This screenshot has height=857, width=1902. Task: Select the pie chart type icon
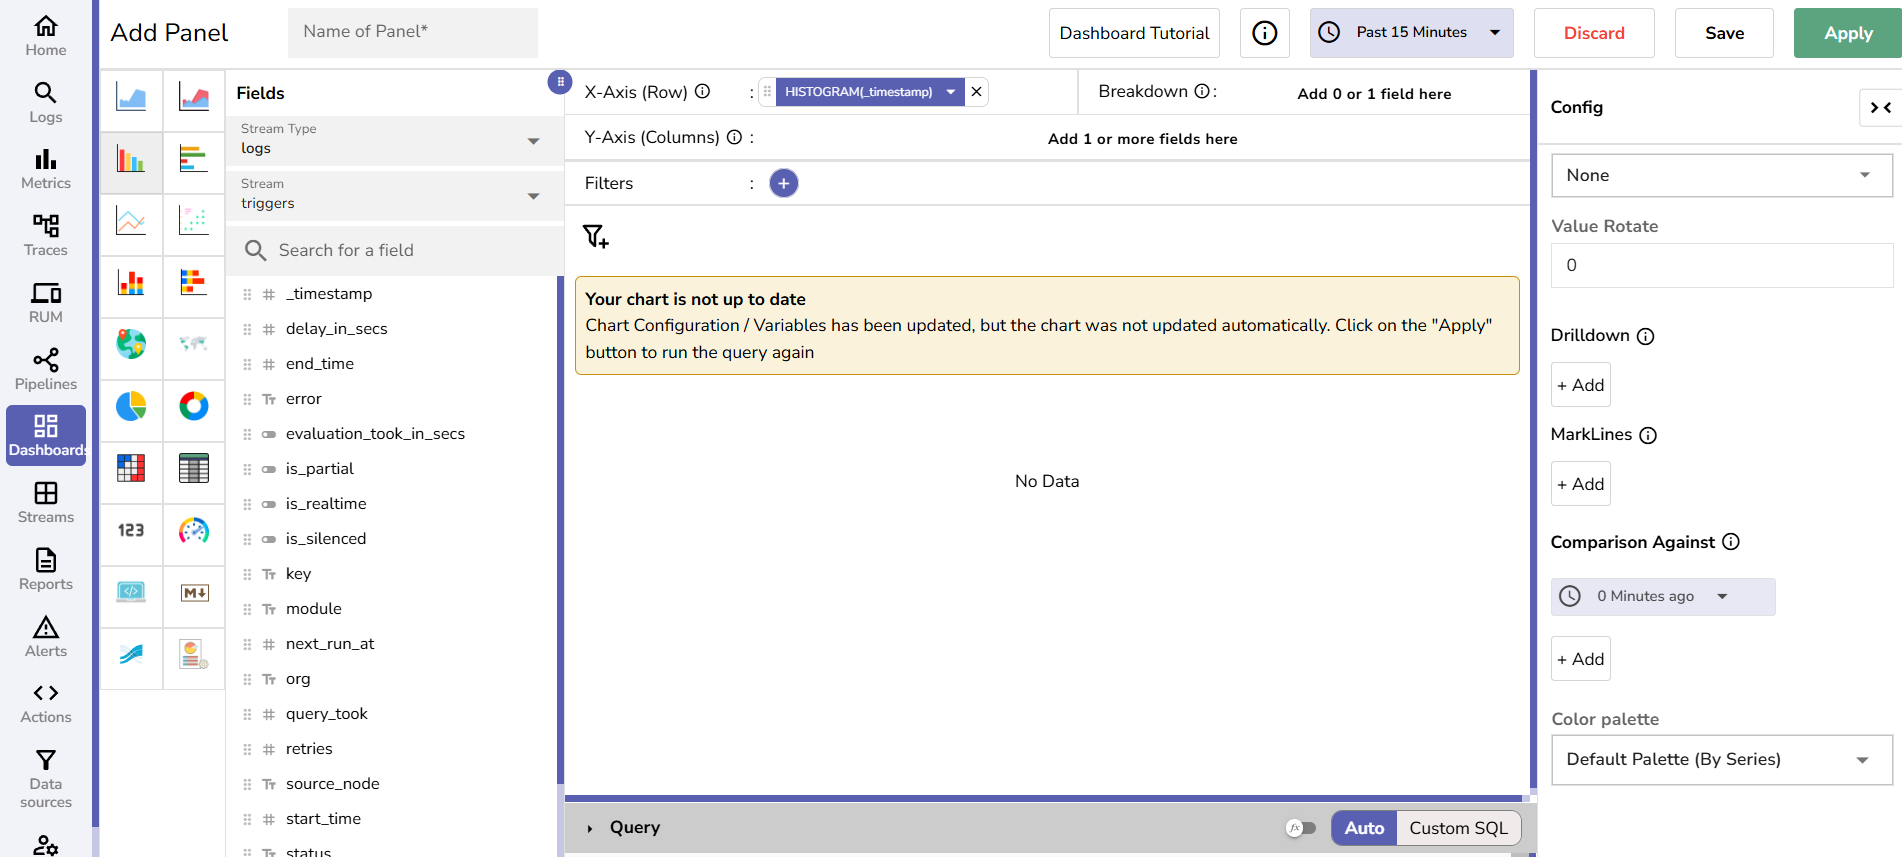[131, 406]
